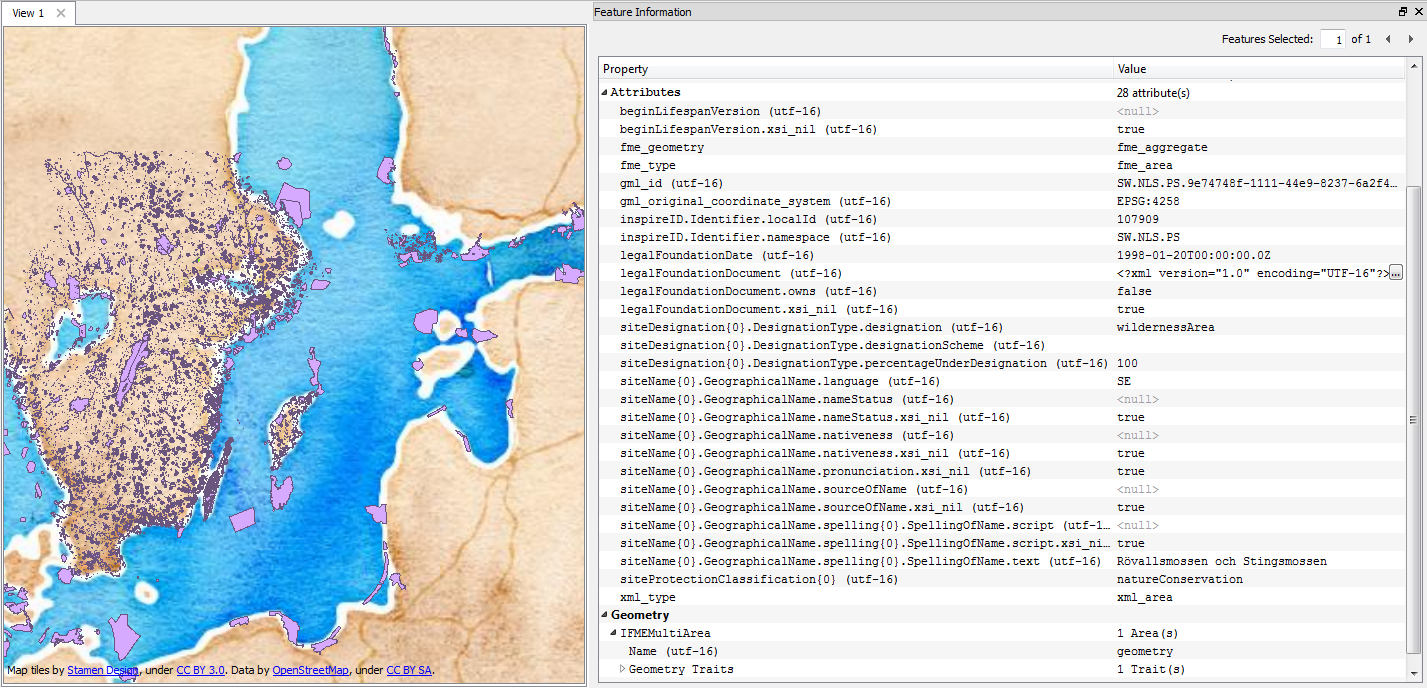The width and height of the screenshot is (1427, 688).
Task: Select the gml_id (utf-16) row
Action: [1002, 183]
